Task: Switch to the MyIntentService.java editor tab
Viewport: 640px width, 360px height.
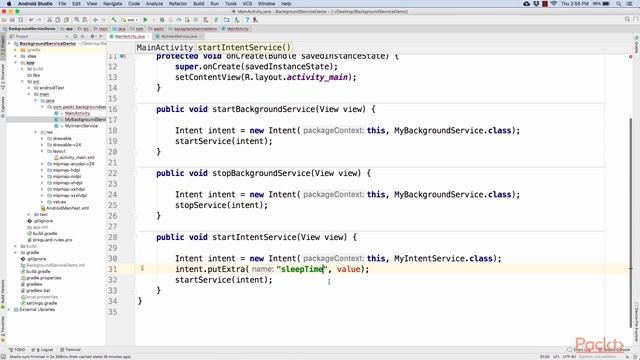Action: click(179, 36)
